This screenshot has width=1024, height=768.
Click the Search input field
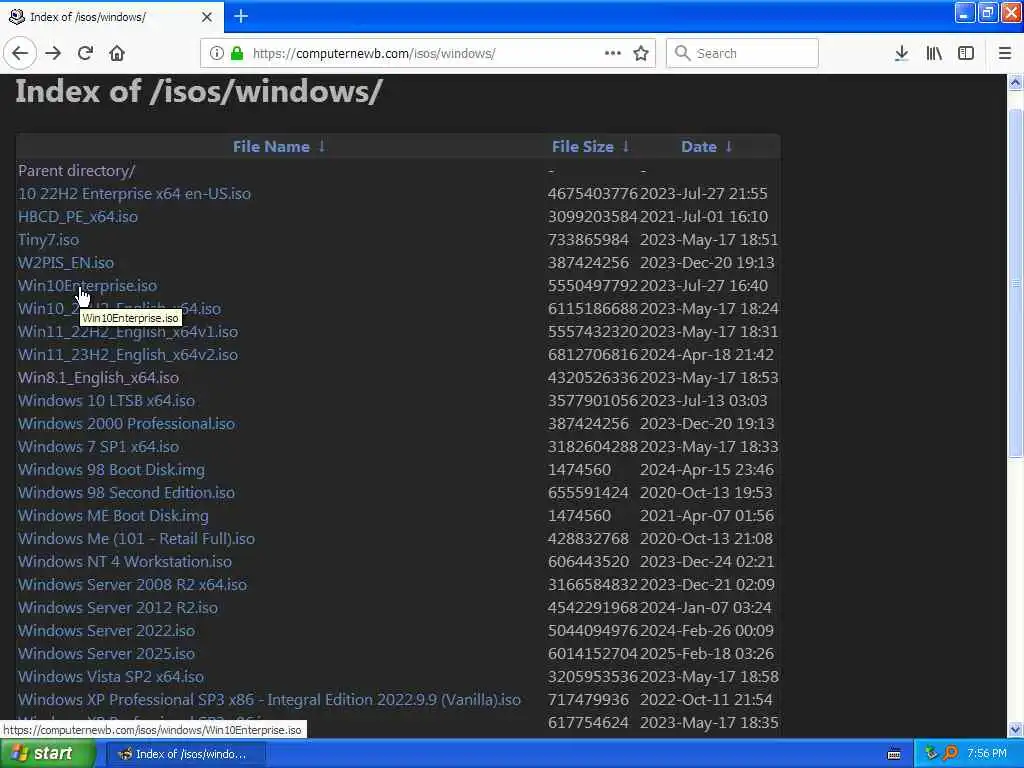click(x=742, y=53)
